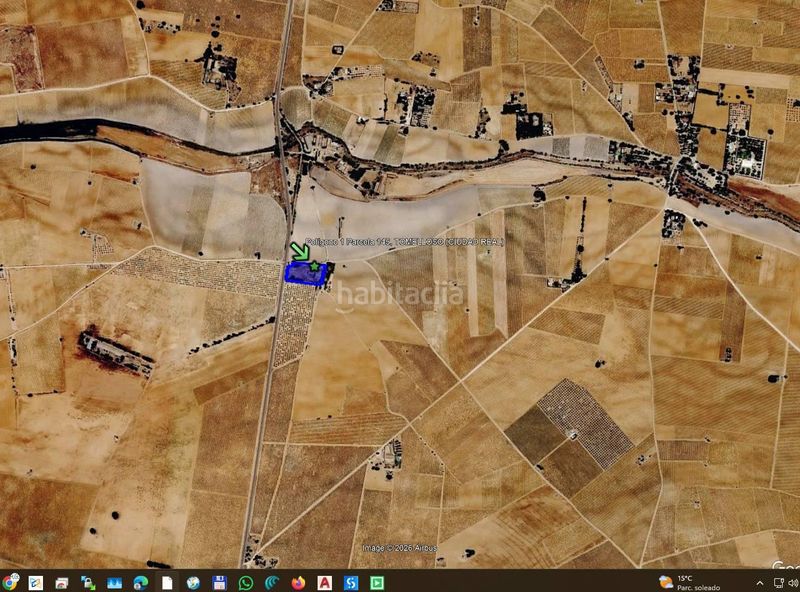The width and height of the screenshot is (800, 592).
Task: Launch Microsoft Edge from the taskbar
Action: (141, 582)
